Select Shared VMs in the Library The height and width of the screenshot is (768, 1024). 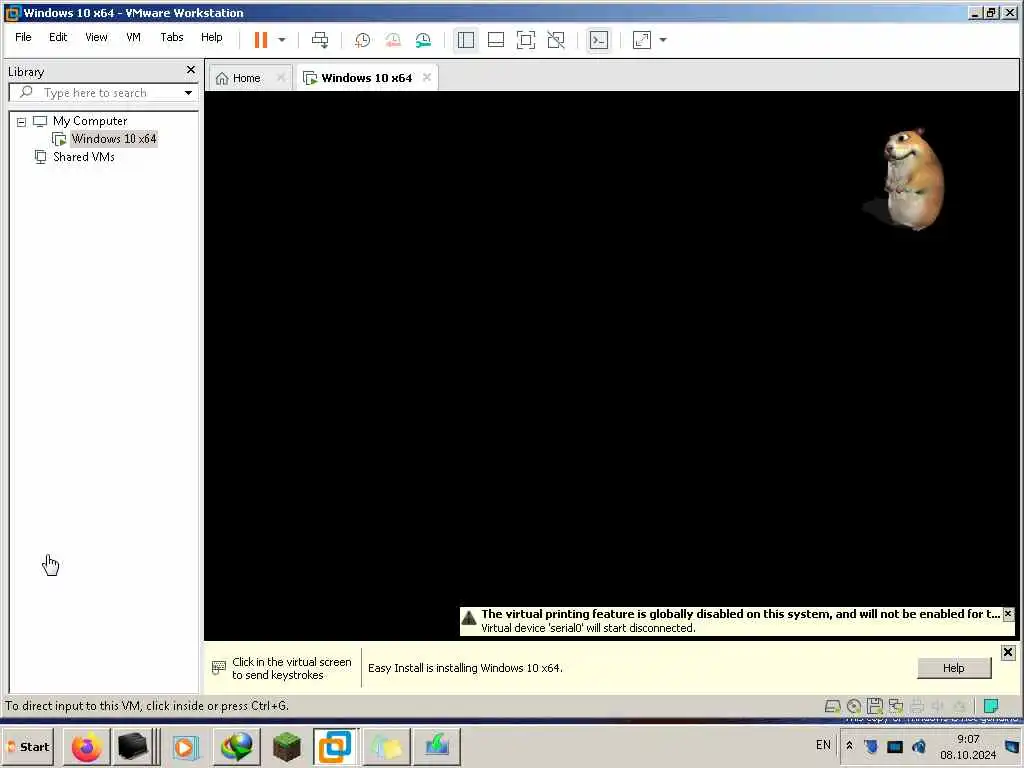84,157
